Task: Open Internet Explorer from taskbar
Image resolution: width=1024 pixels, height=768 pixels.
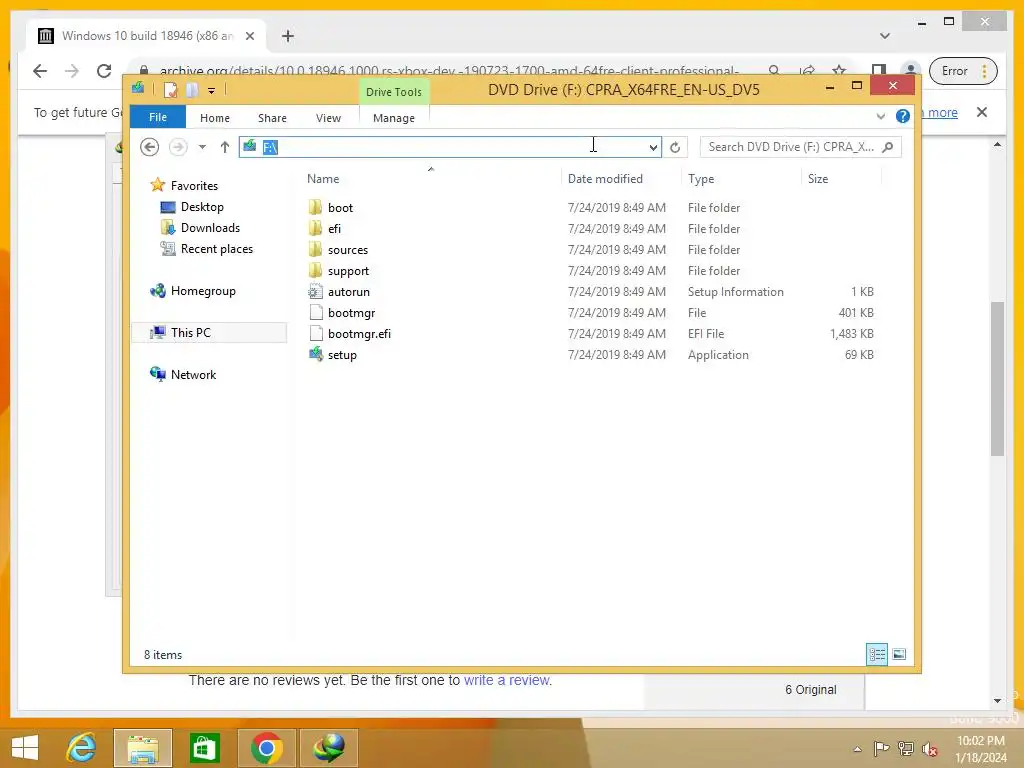Action: click(82, 748)
